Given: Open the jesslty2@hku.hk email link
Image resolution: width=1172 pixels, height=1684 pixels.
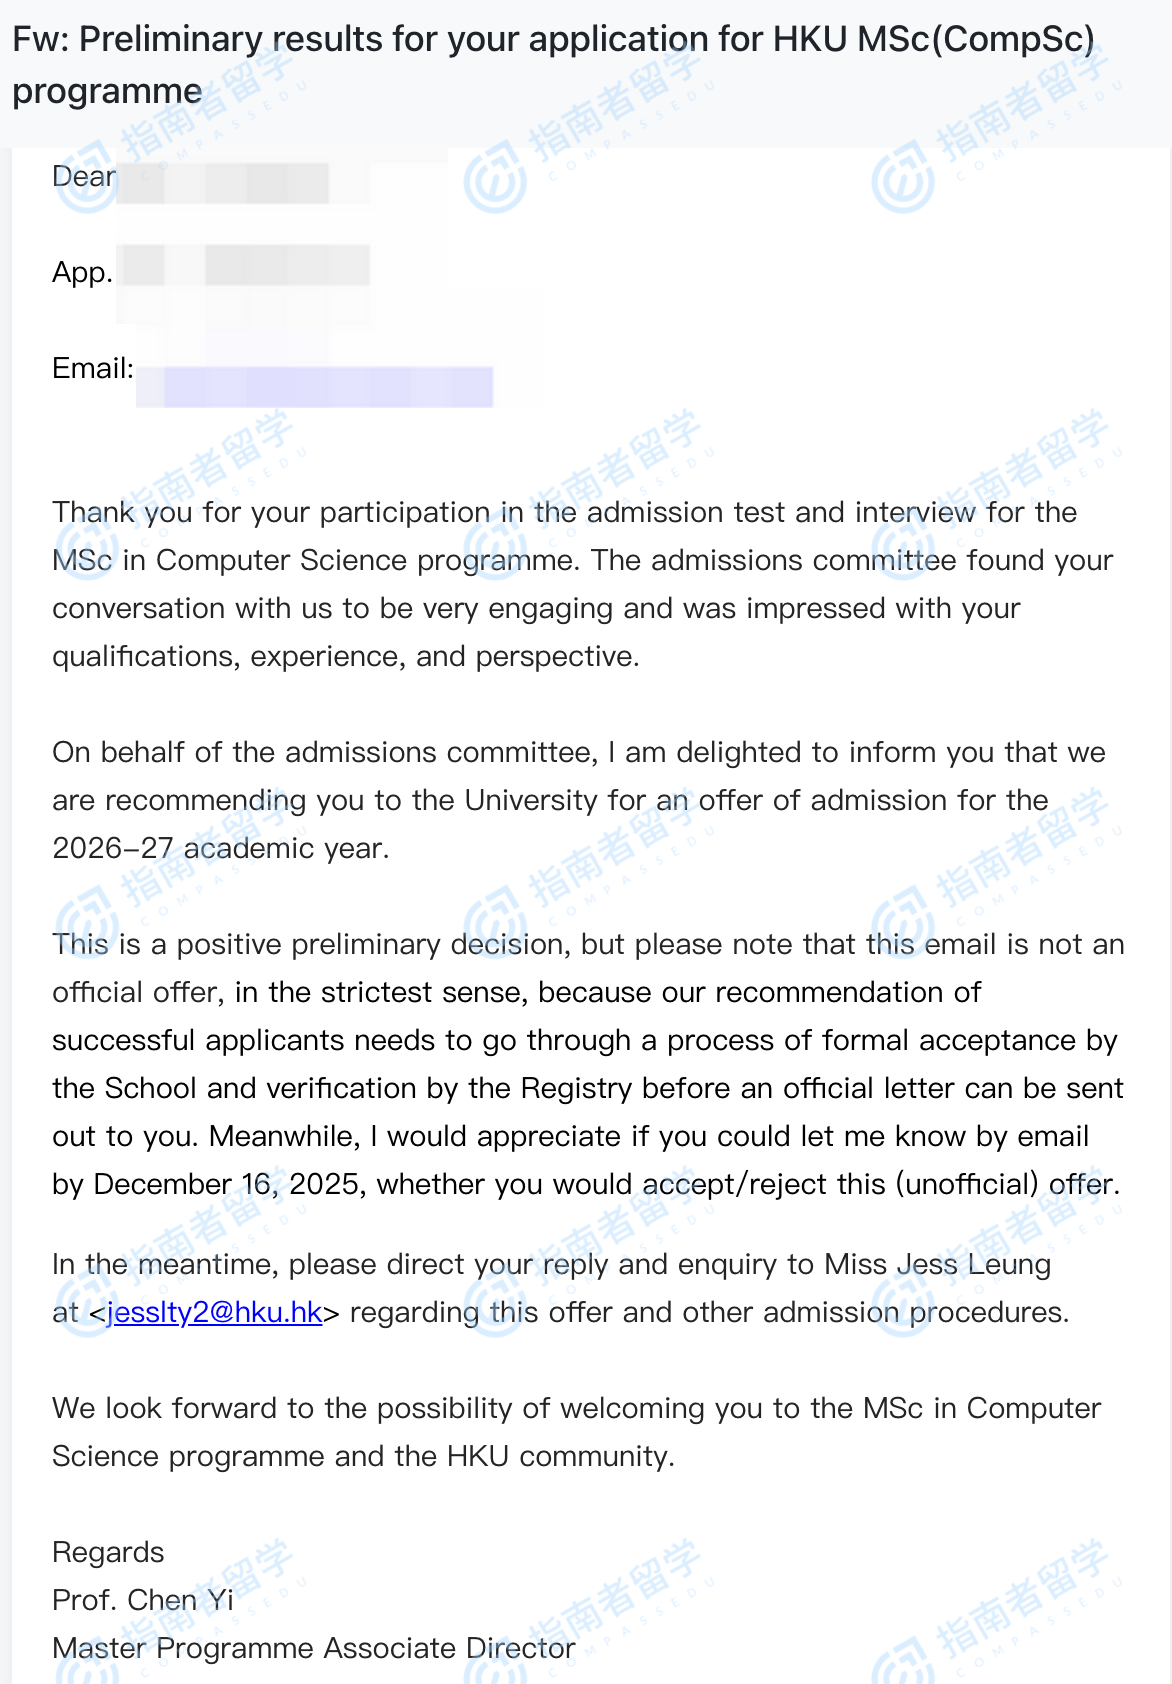Looking at the screenshot, I should [x=215, y=1312].
